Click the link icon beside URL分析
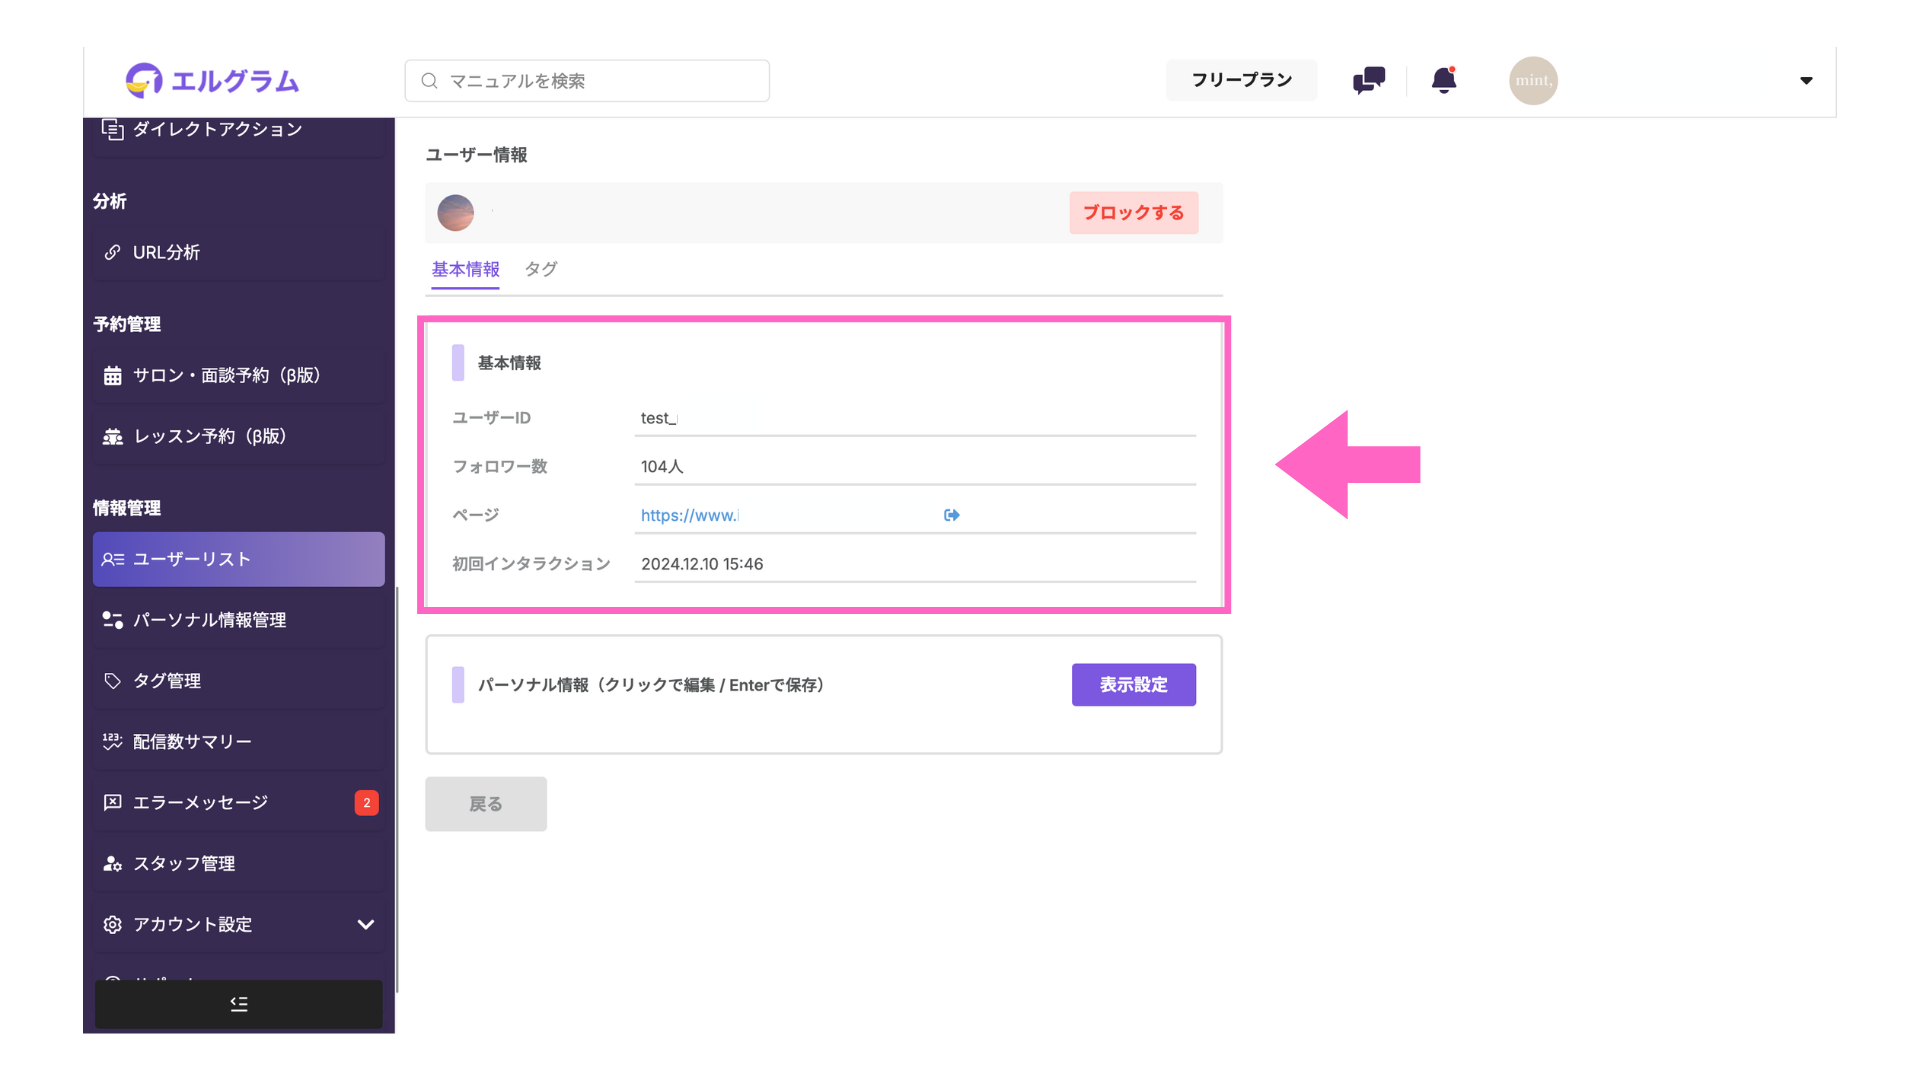This screenshot has width=1920, height=1080. (112, 252)
